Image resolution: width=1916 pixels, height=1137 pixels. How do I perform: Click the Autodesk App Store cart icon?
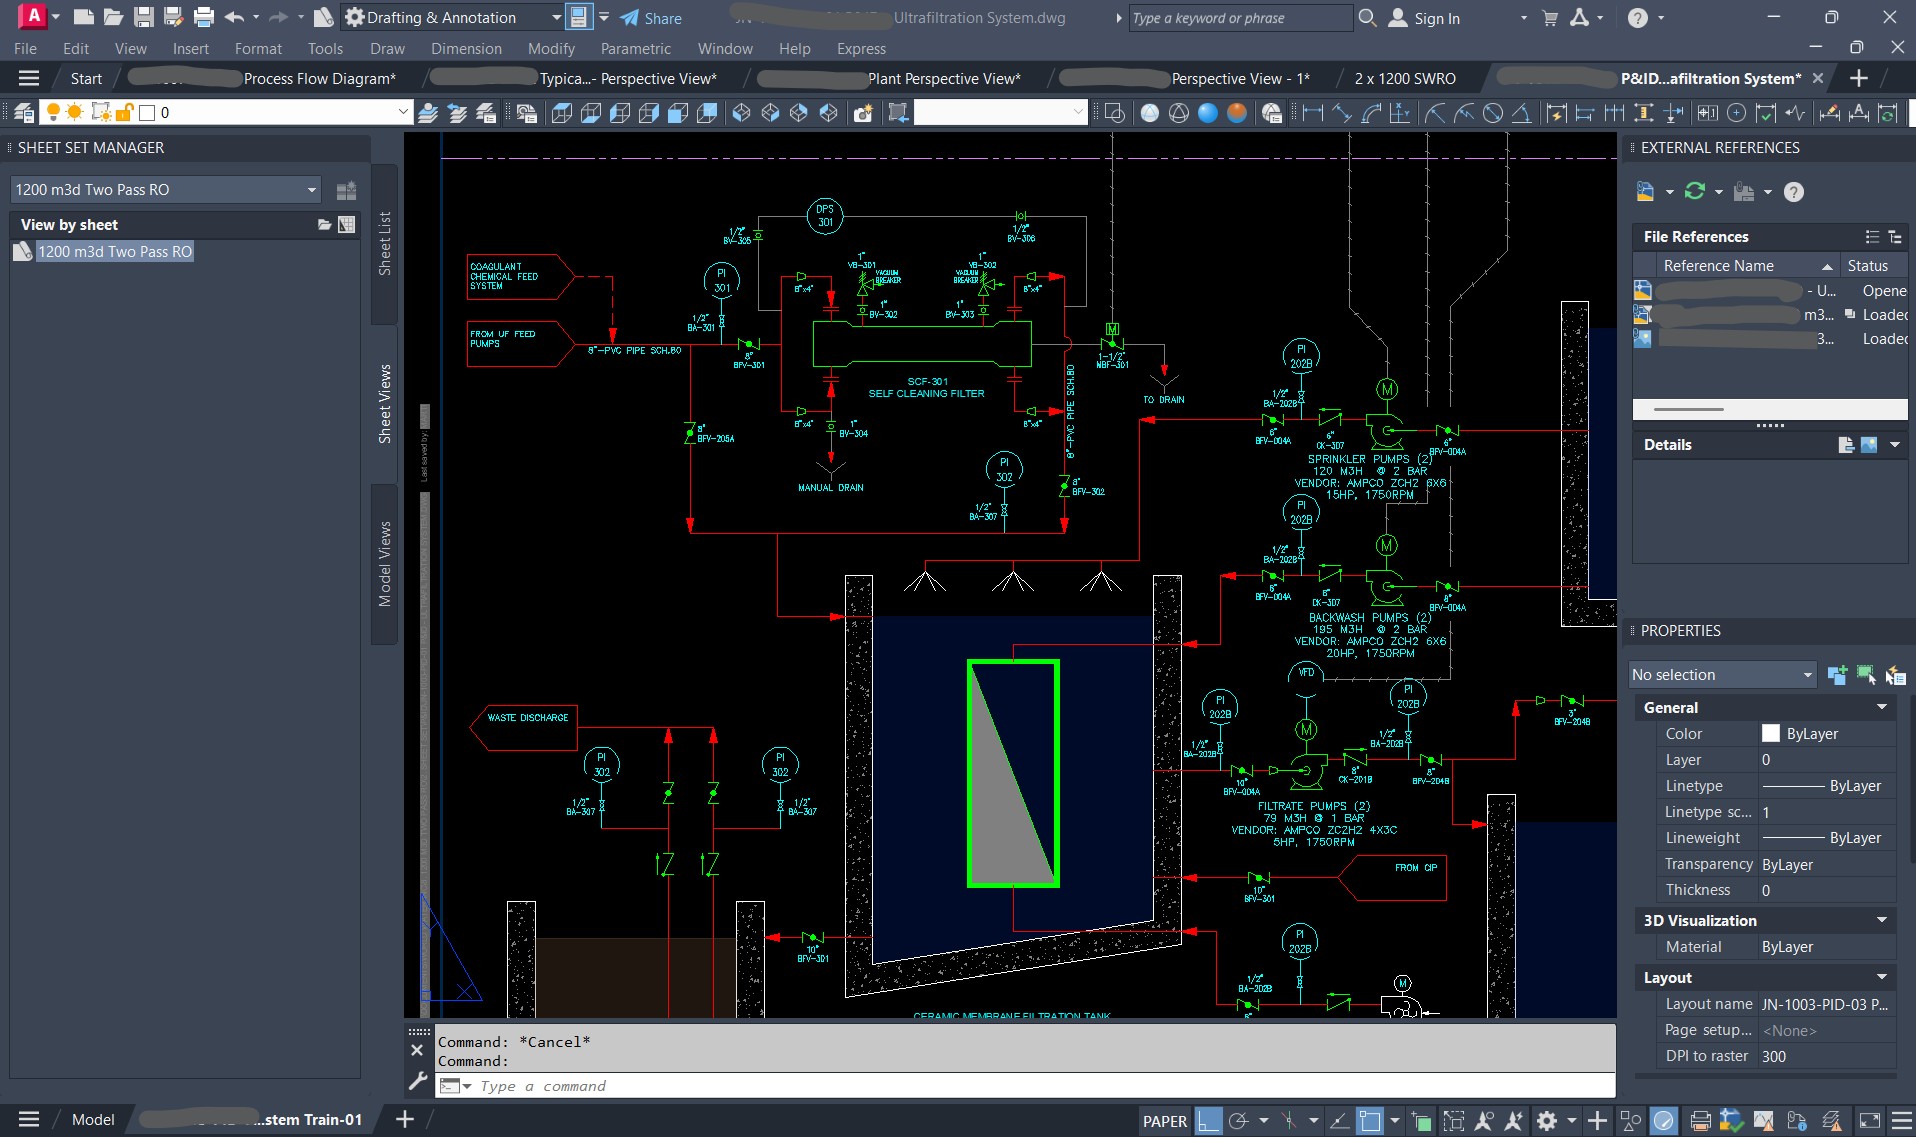pos(1550,18)
